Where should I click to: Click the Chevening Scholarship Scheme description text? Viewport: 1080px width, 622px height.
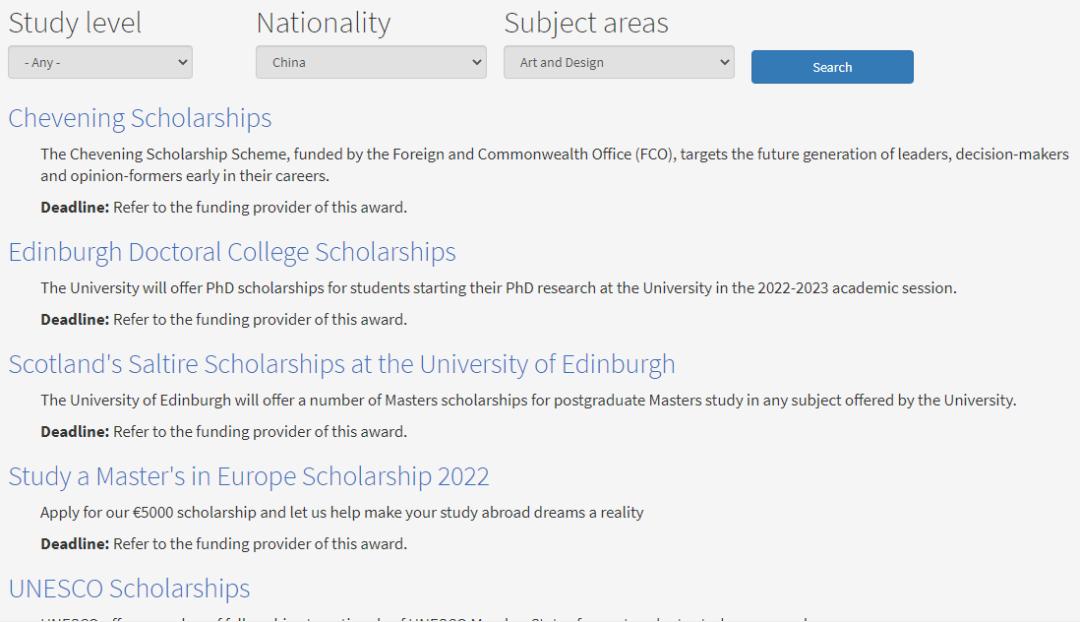554,165
